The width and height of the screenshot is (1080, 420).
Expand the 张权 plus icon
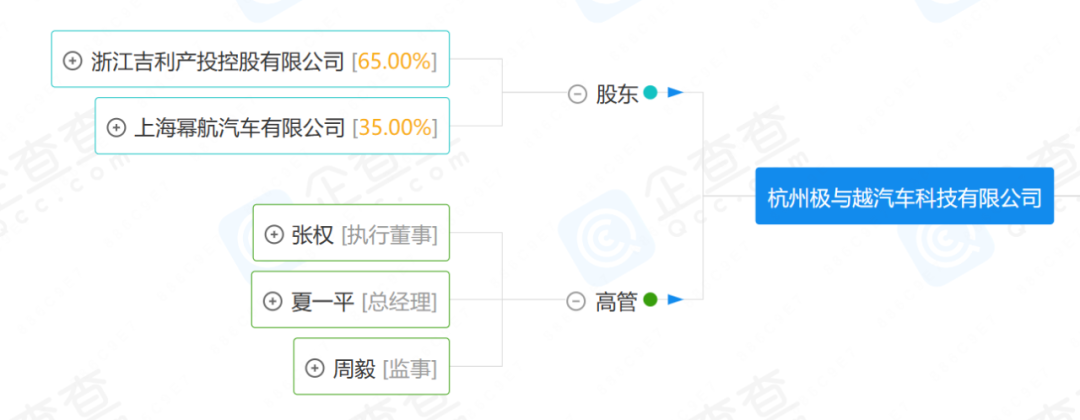click(274, 234)
